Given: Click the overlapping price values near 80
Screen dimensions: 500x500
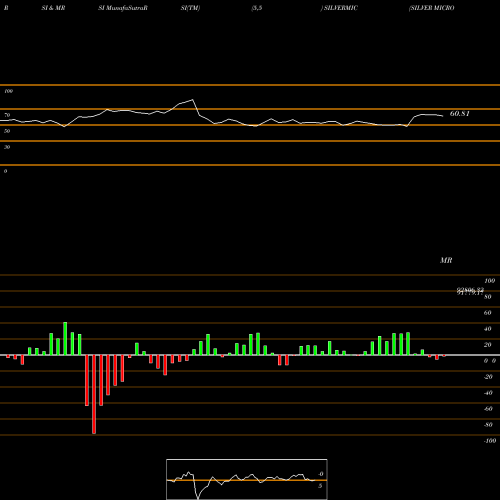Looking at the screenshot, I should (x=470, y=291).
